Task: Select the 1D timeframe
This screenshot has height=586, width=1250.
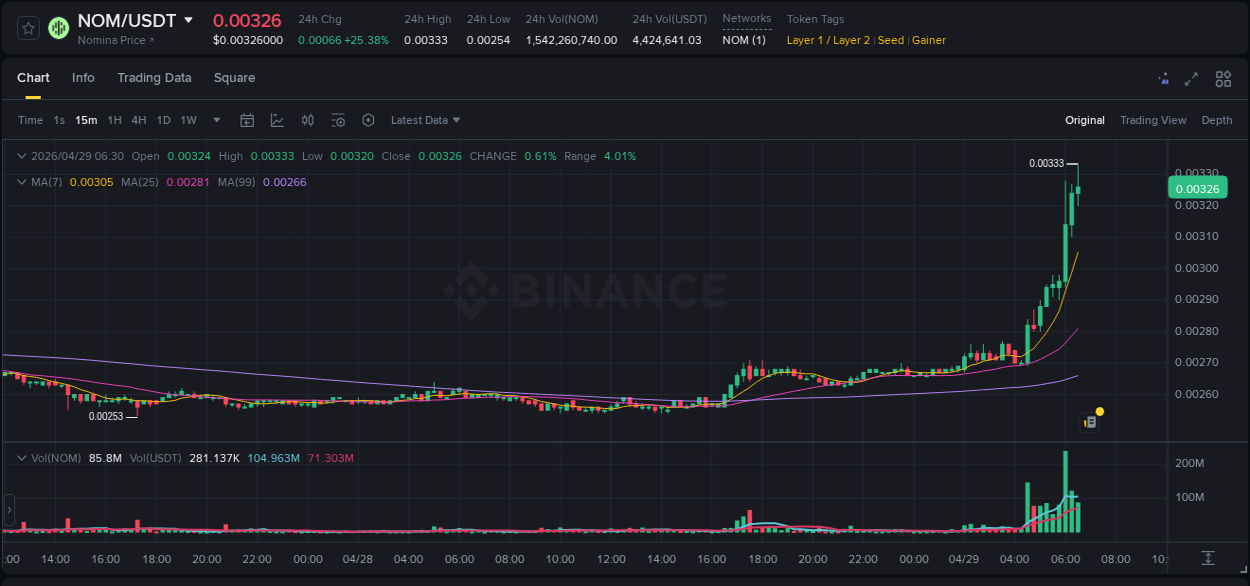Action: click(162, 120)
